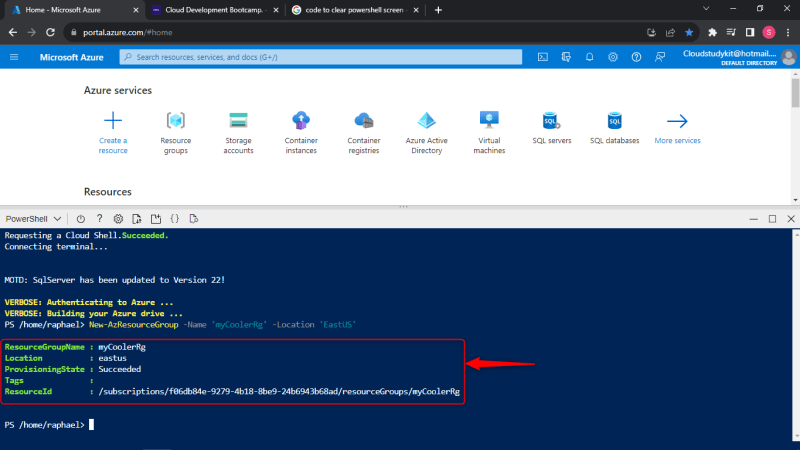The image size is (800, 450).
Task: Click the ResourceId subscription path text
Action: pyautogui.click(x=279, y=391)
